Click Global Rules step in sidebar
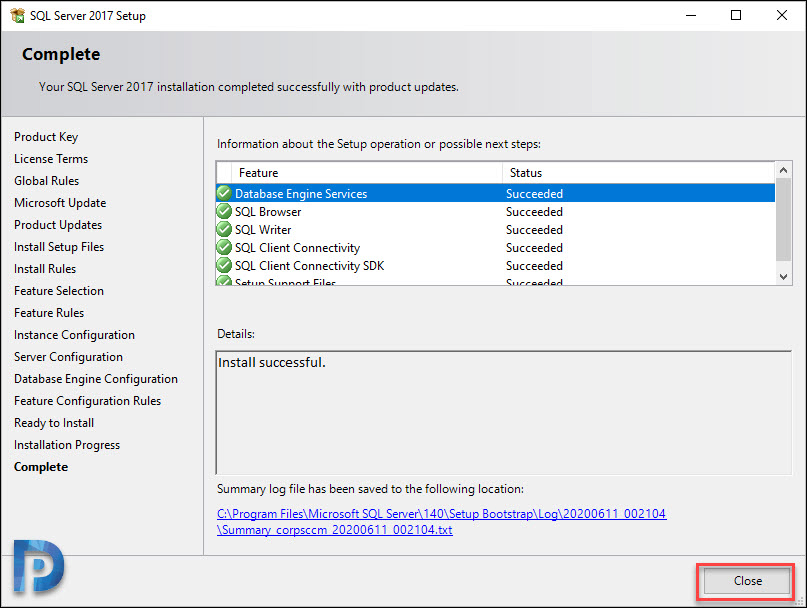 (46, 181)
